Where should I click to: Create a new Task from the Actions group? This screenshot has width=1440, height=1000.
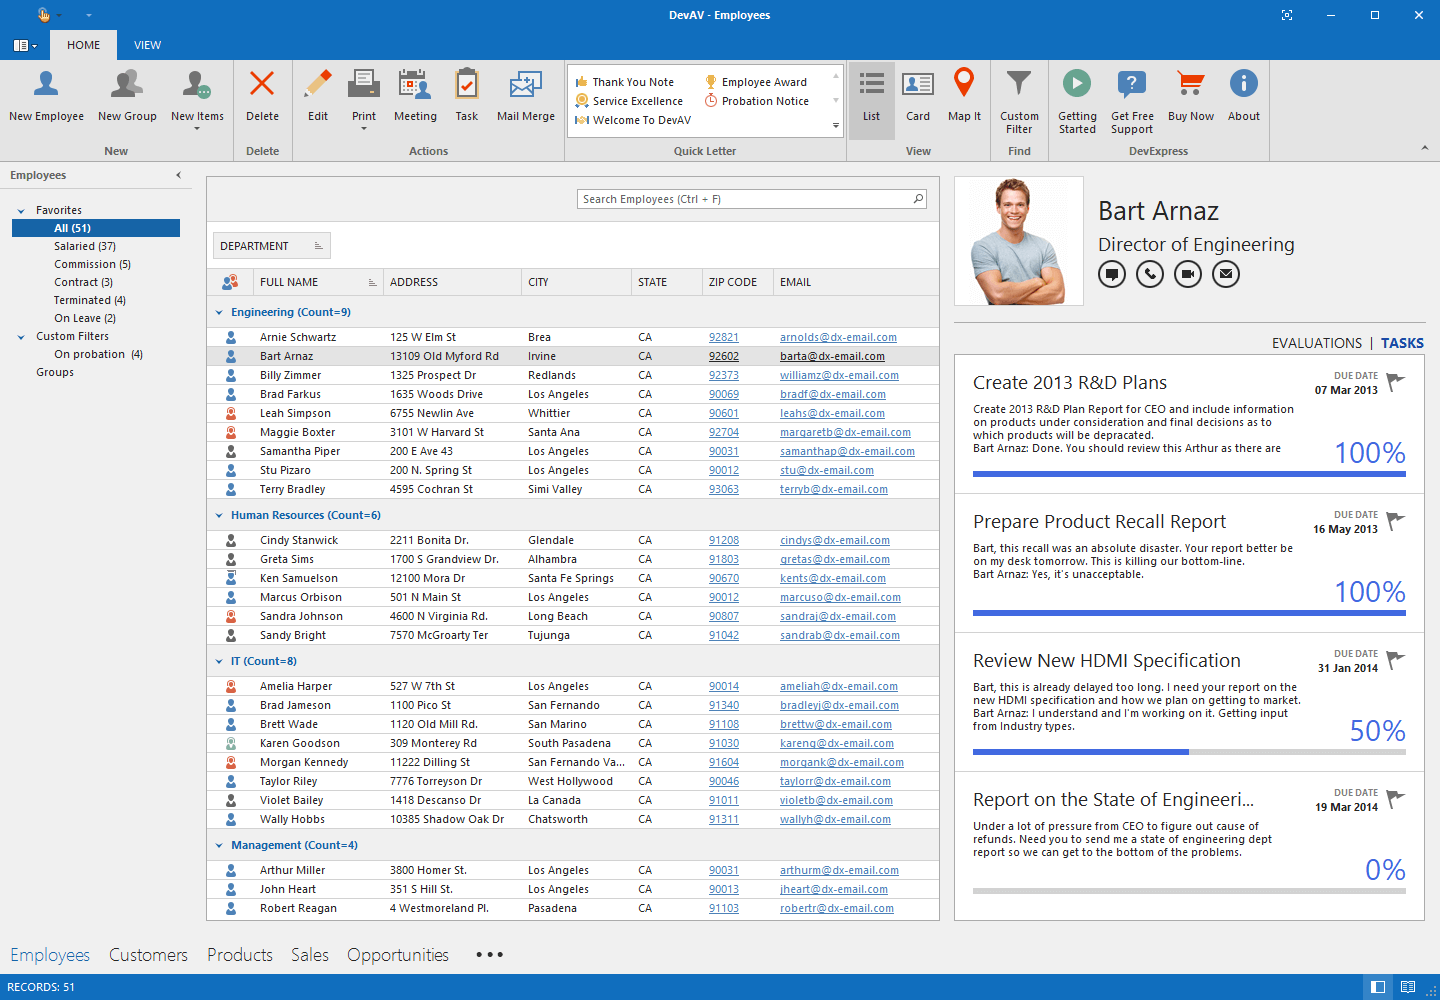point(467,97)
